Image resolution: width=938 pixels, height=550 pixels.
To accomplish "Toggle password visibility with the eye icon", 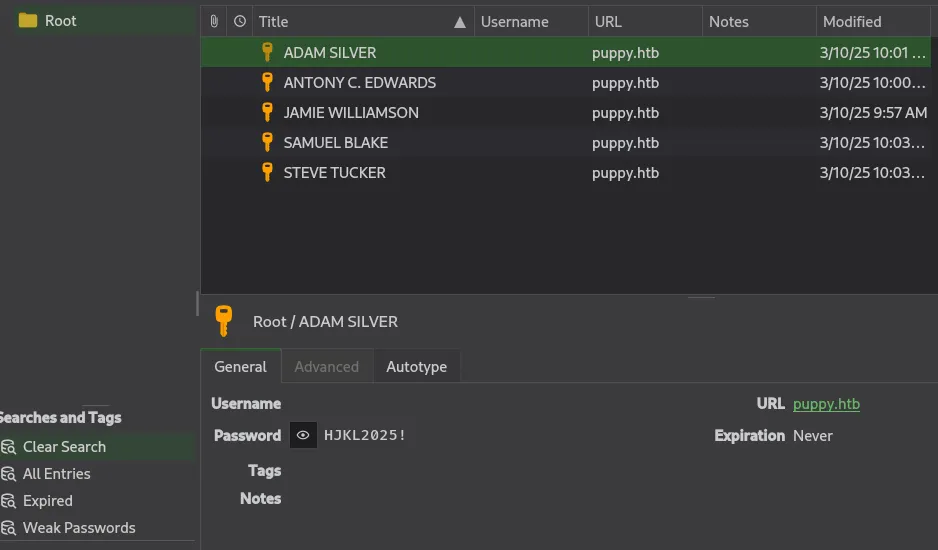I will [303, 435].
